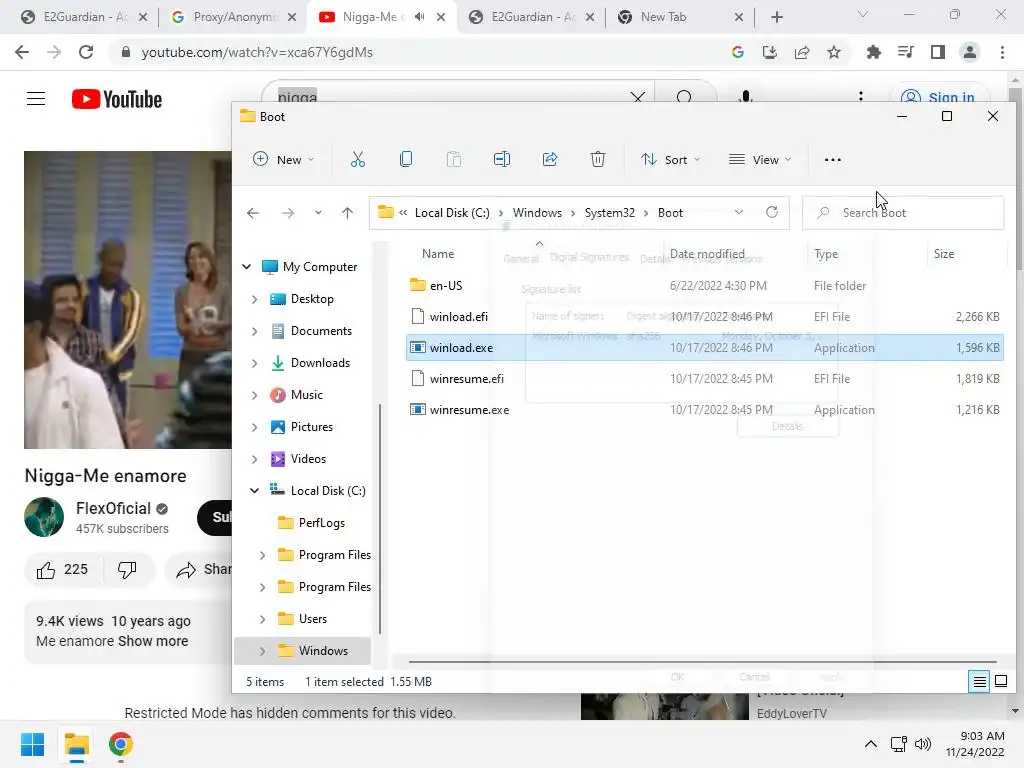Go back in File Explorer navigation
Image resolution: width=1024 pixels, height=768 pixels.
253,213
